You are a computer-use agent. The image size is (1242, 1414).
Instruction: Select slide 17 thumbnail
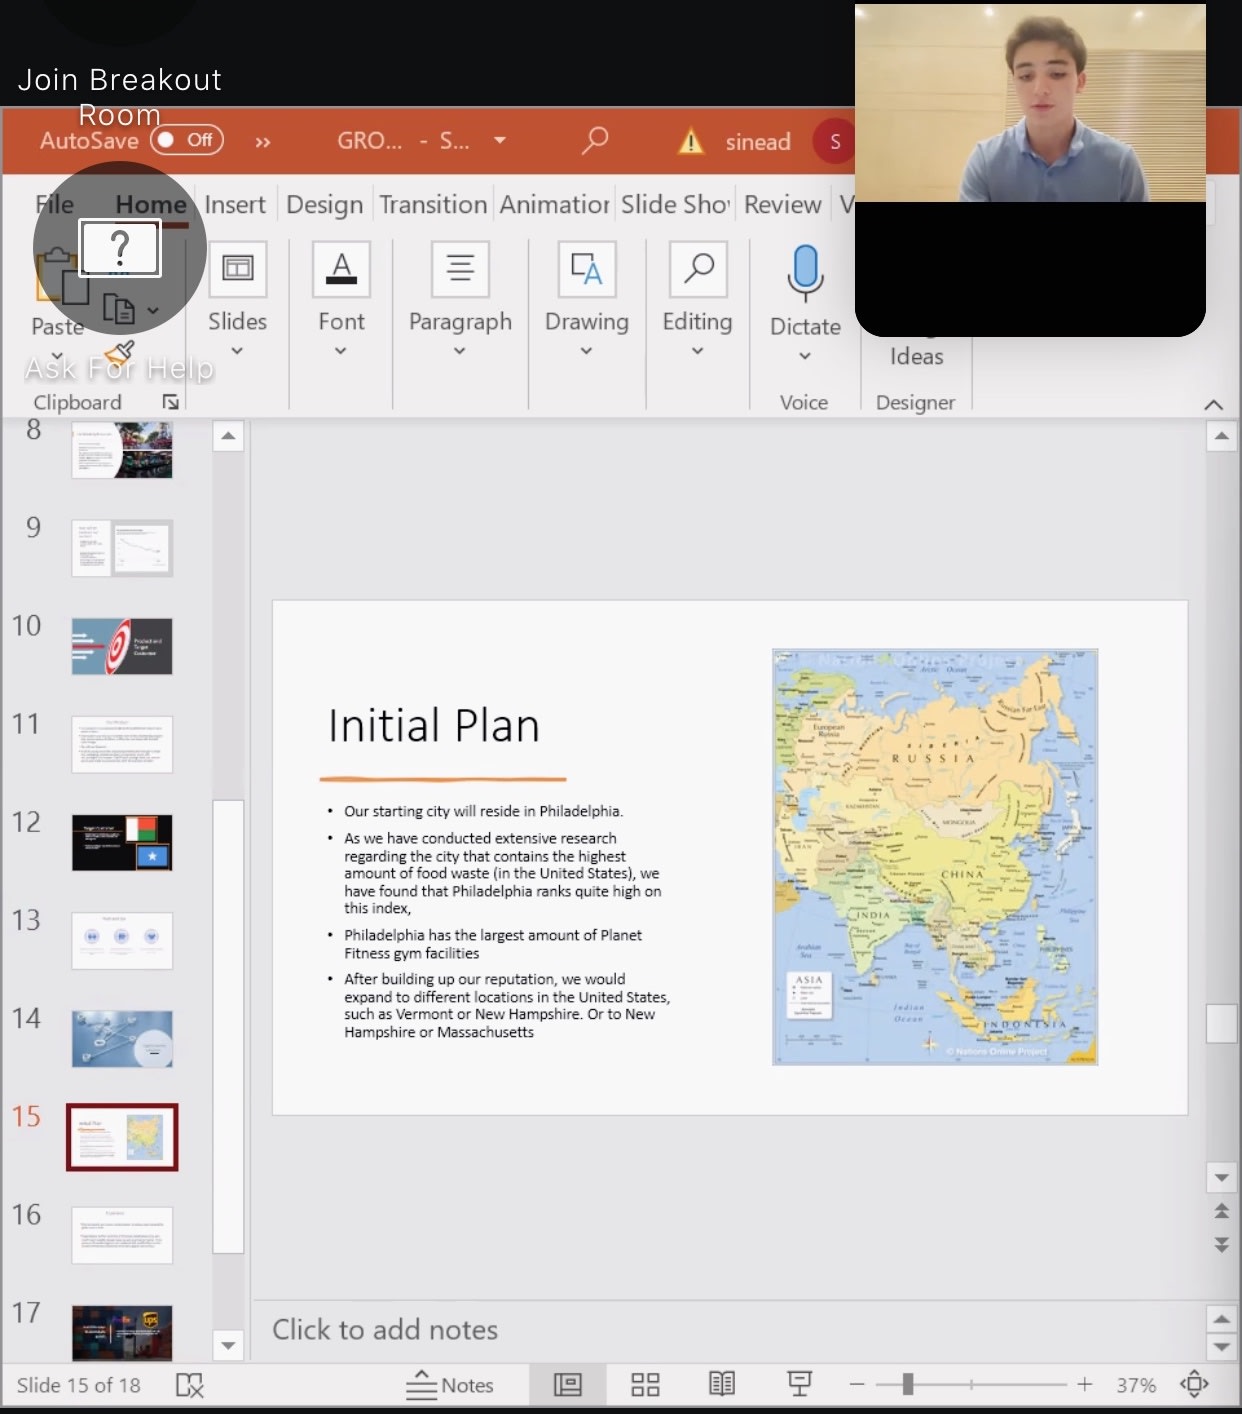122,1333
